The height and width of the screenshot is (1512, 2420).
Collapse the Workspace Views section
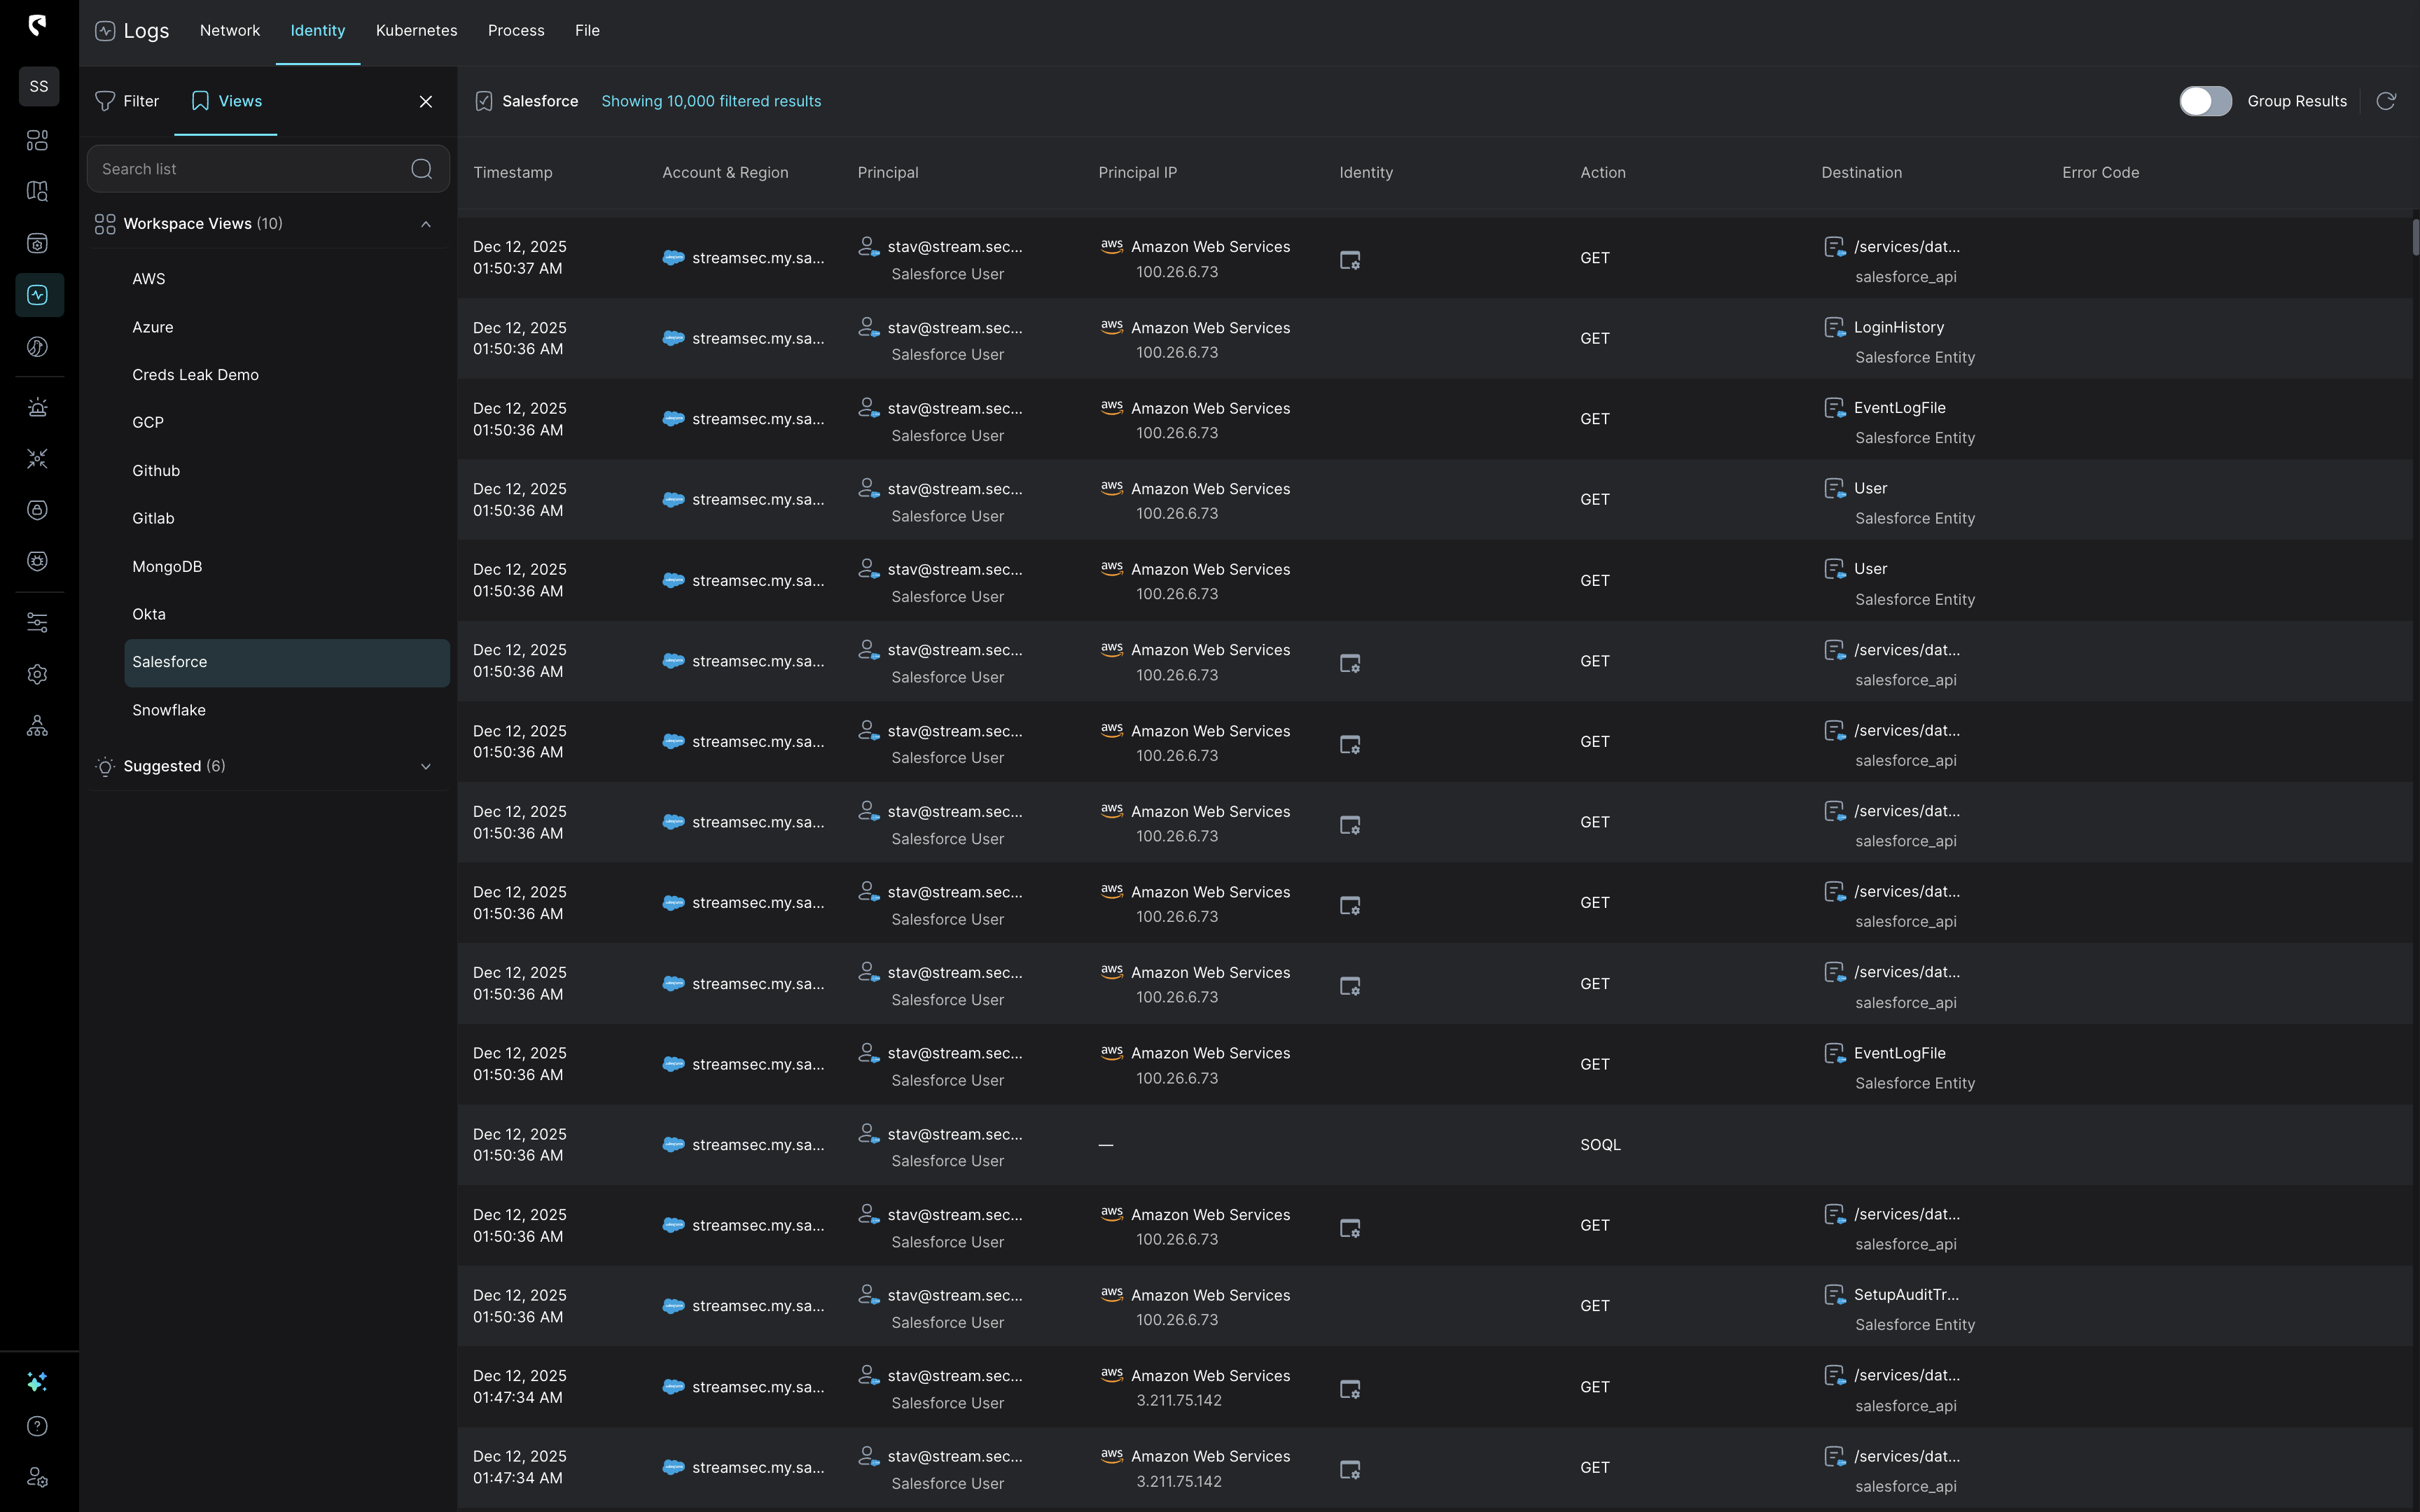click(x=426, y=224)
